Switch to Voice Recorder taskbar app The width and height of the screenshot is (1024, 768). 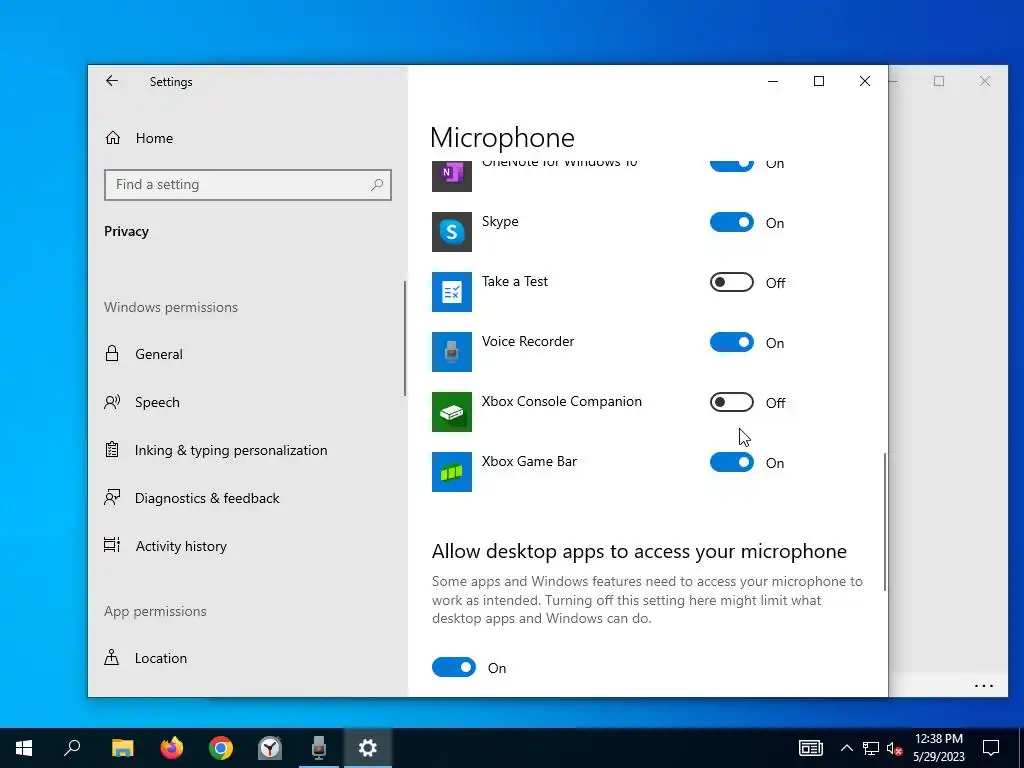point(319,748)
